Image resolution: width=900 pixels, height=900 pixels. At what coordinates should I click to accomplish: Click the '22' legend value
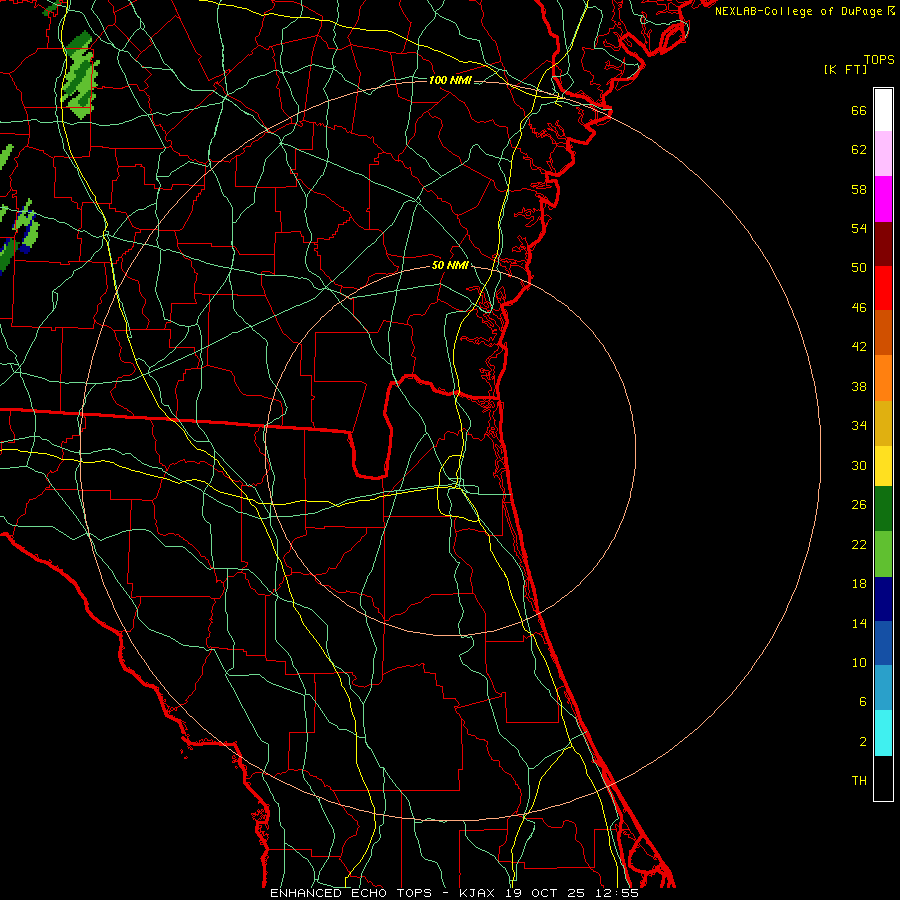point(859,545)
